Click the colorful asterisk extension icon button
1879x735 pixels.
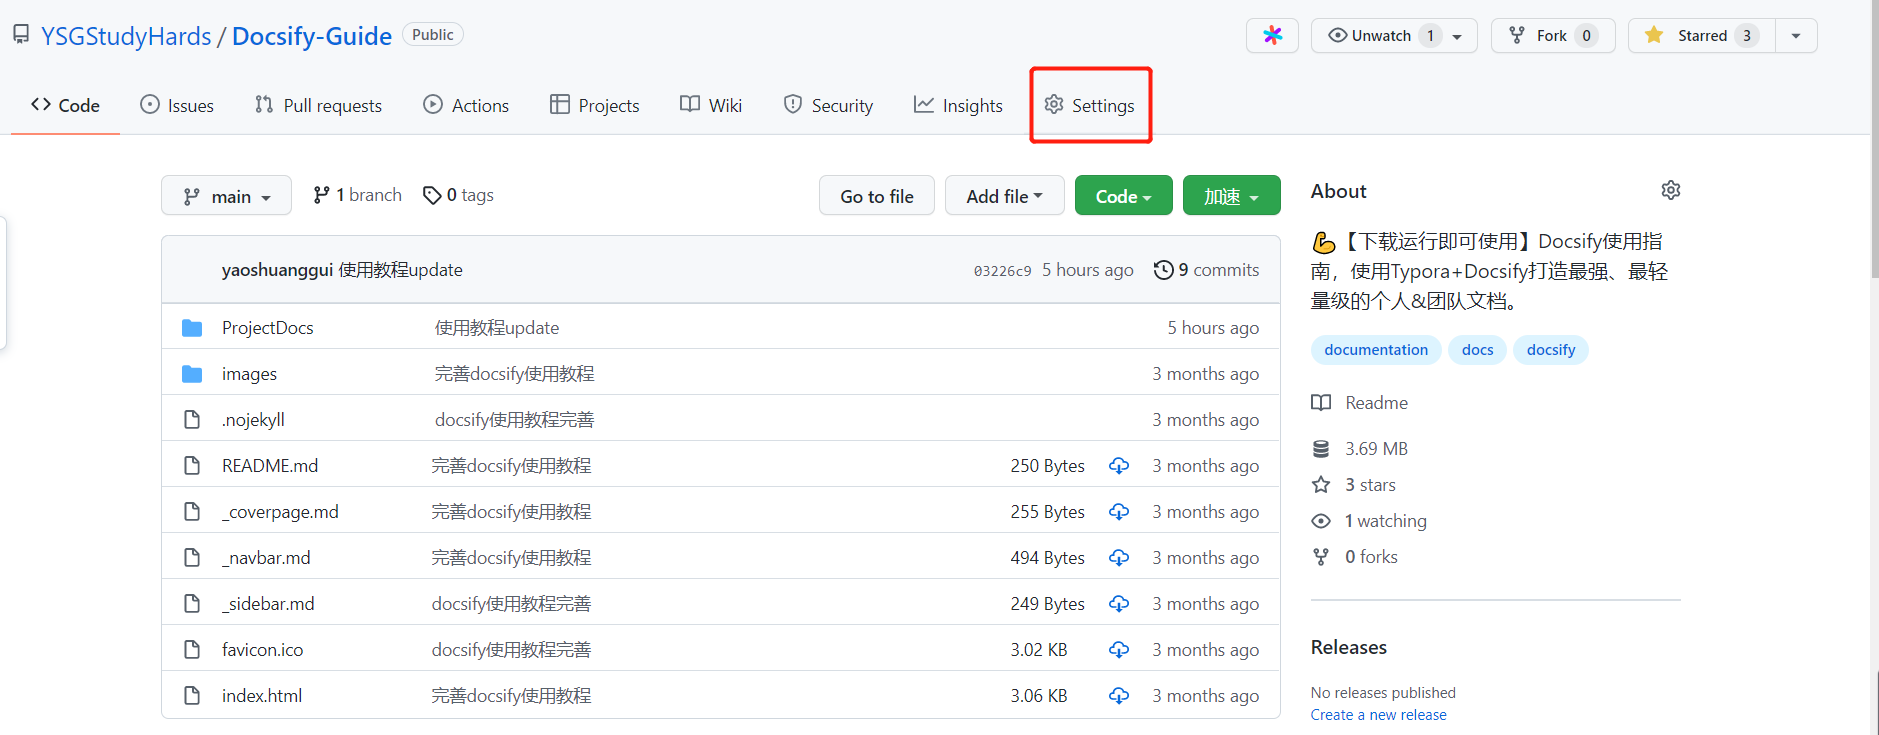coord(1272,35)
